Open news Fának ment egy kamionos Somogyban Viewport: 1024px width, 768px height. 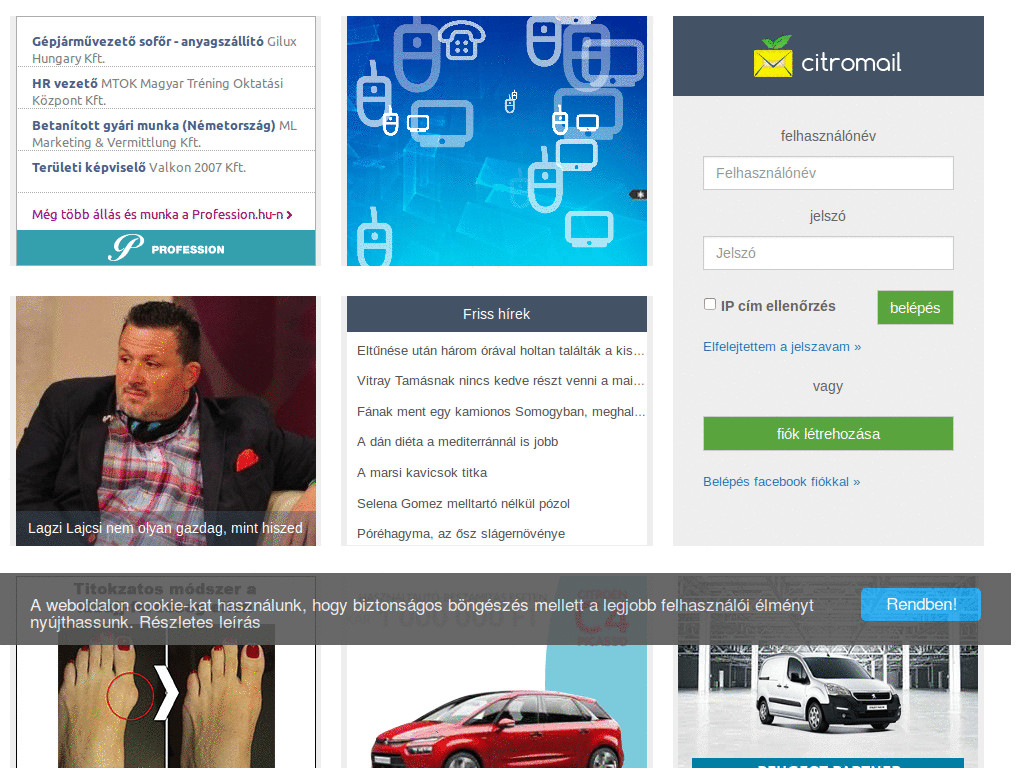click(x=501, y=411)
